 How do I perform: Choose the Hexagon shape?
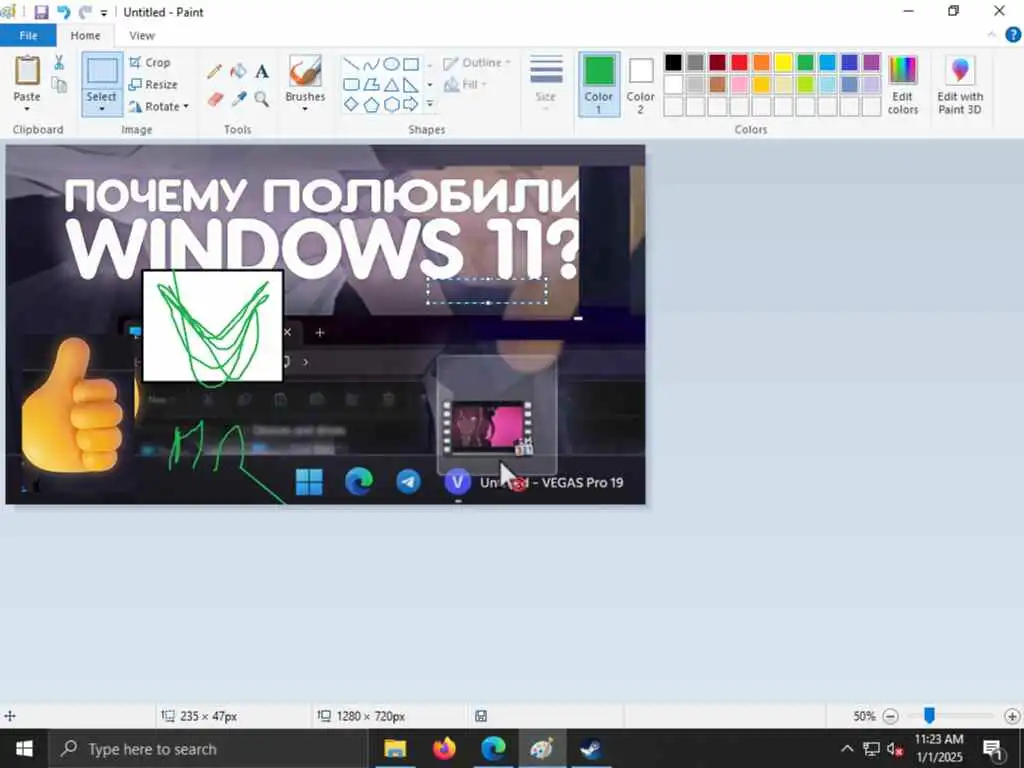tap(391, 104)
